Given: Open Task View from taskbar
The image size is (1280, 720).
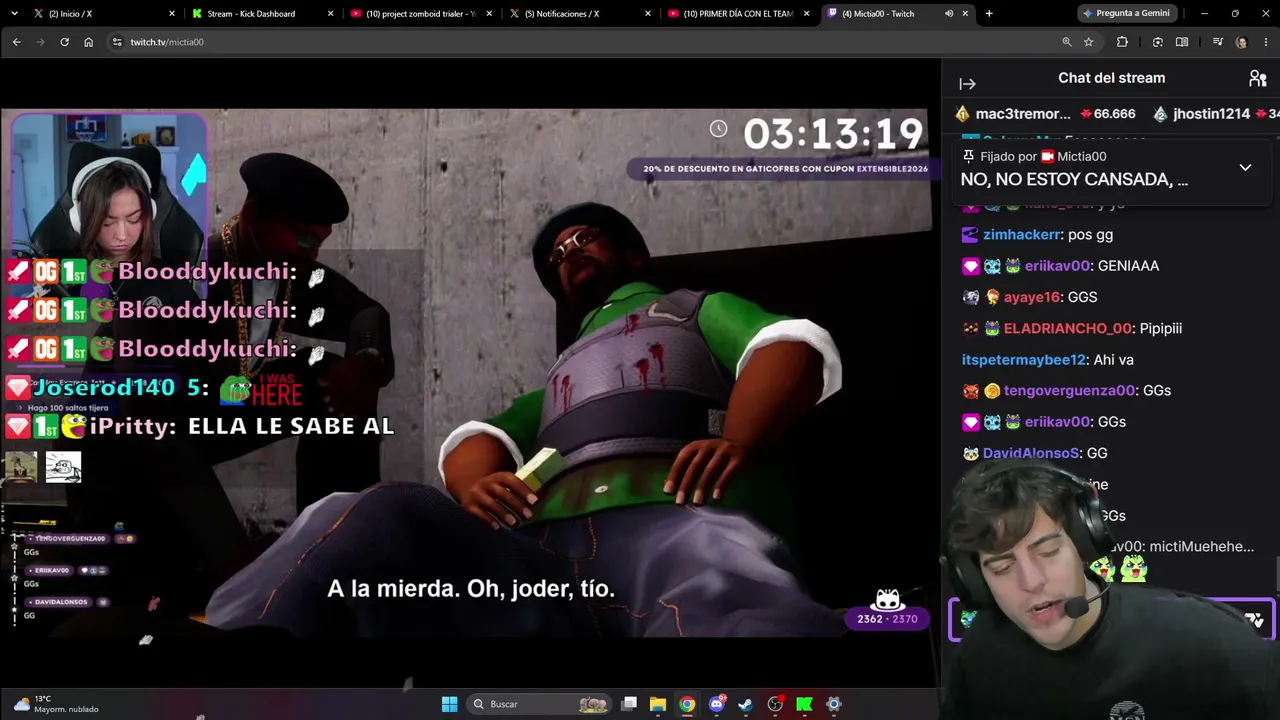Looking at the screenshot, I should (x=629, y=704).
